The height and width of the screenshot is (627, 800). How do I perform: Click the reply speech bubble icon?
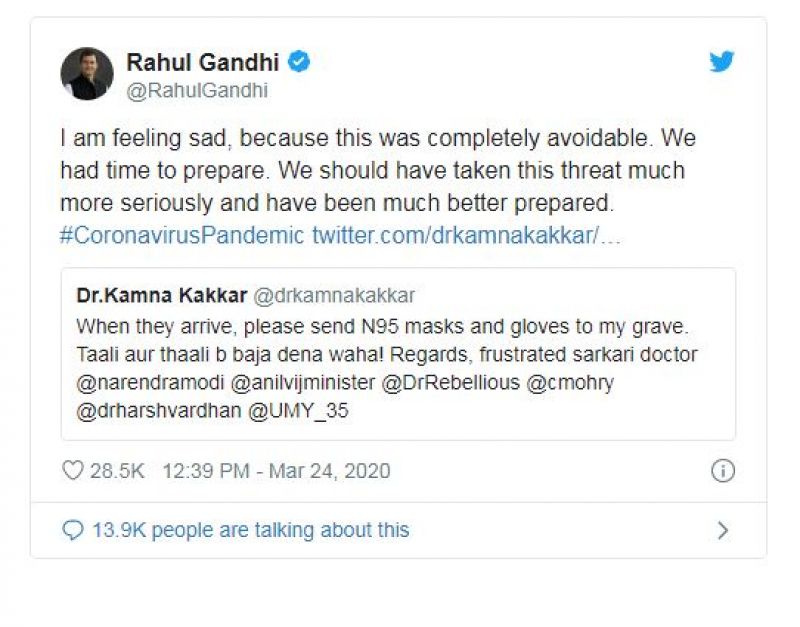pos(73,530)
